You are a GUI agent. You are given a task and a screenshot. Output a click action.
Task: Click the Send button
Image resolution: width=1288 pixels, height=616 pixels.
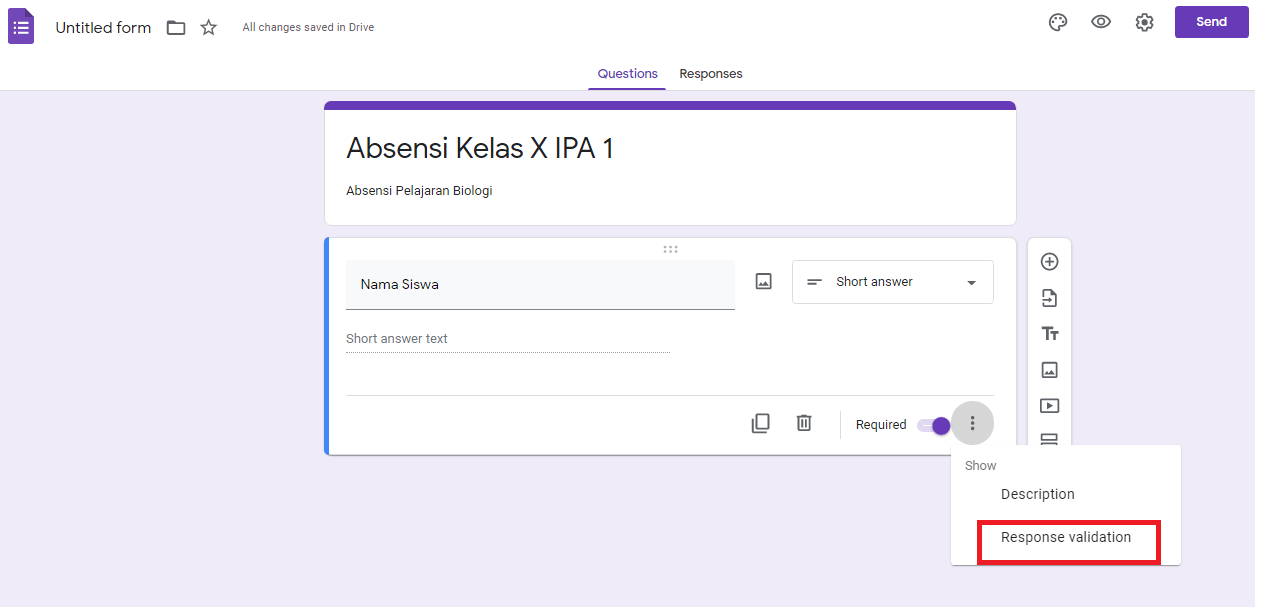tap(1211, 21)
